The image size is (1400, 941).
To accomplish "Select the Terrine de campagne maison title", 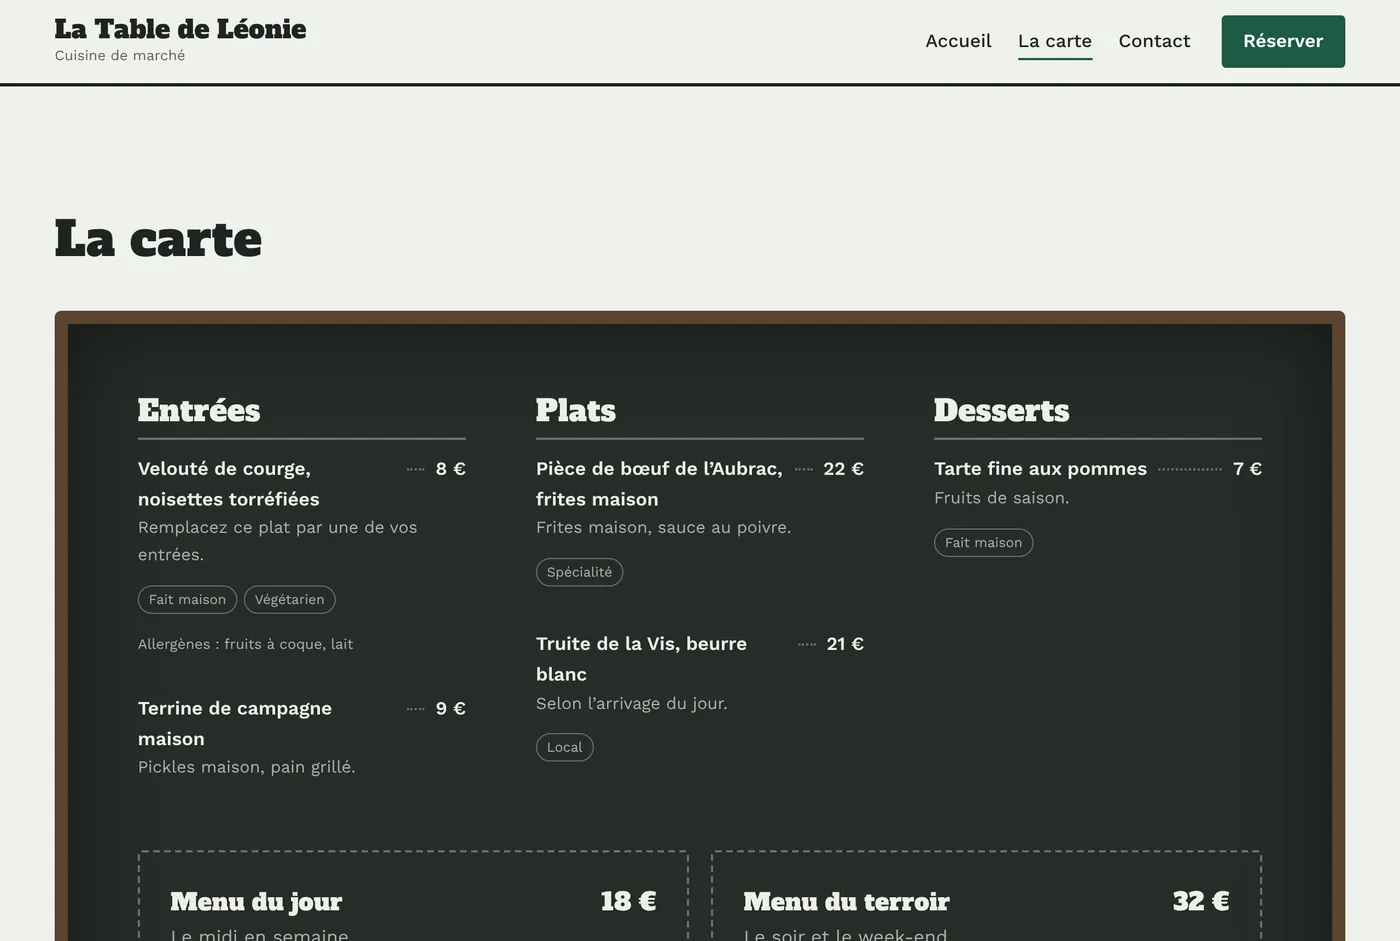I will click(235, 723).
